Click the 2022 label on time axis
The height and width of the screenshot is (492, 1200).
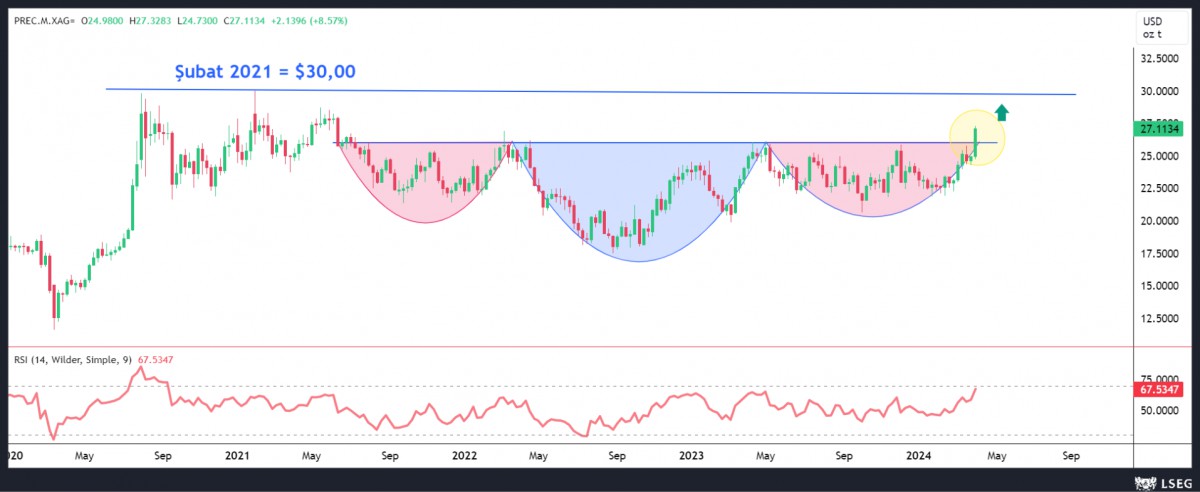tap(464, 455)
